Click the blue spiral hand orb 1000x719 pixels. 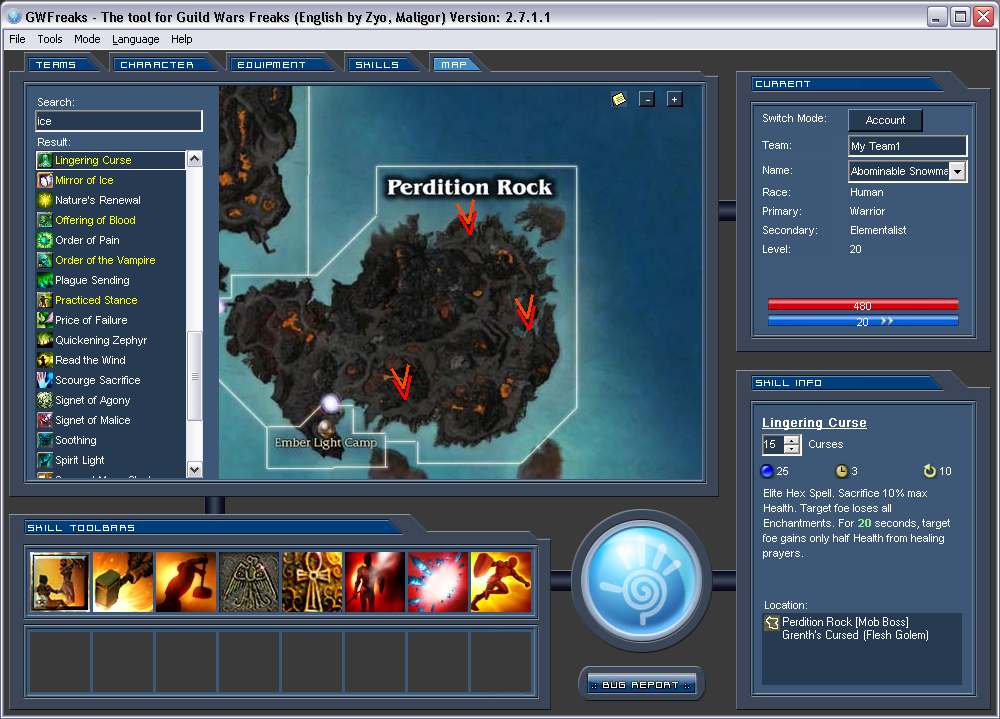point(642,582)
